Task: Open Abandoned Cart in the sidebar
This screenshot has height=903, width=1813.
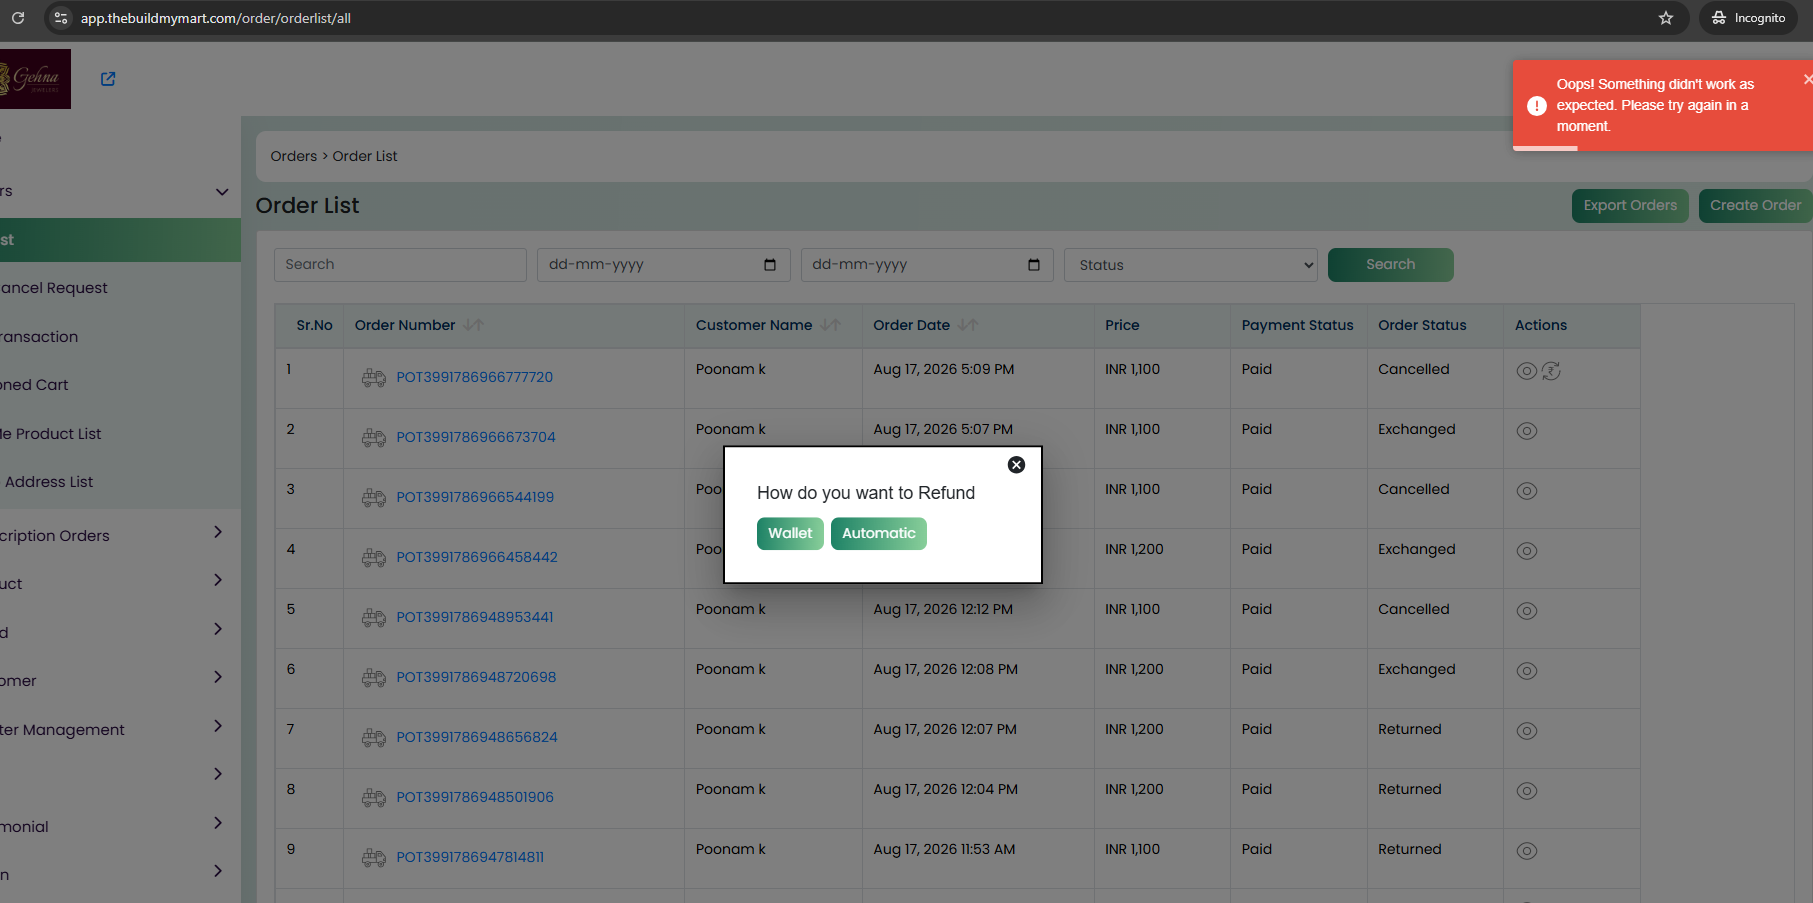Action: tap(34, 385)
